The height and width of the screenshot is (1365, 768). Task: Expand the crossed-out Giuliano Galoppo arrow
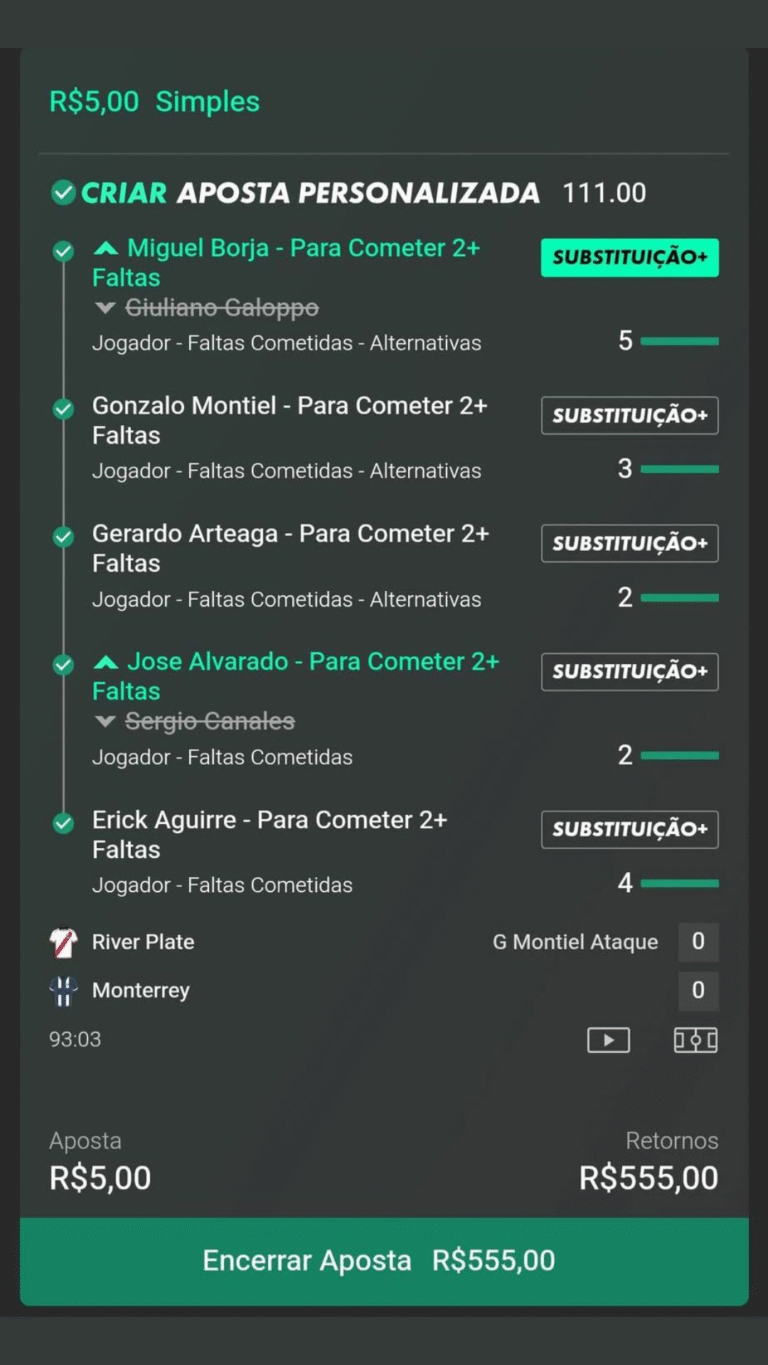pyautogui.click(x=105, y=308)
